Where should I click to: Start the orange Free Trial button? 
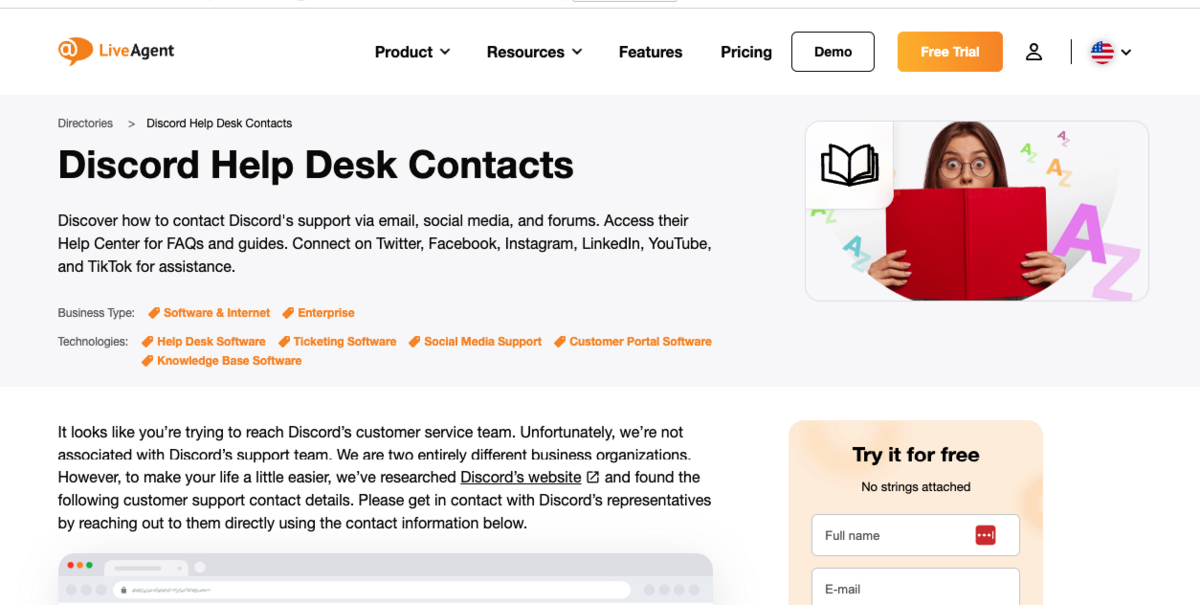tap(949, 52)
